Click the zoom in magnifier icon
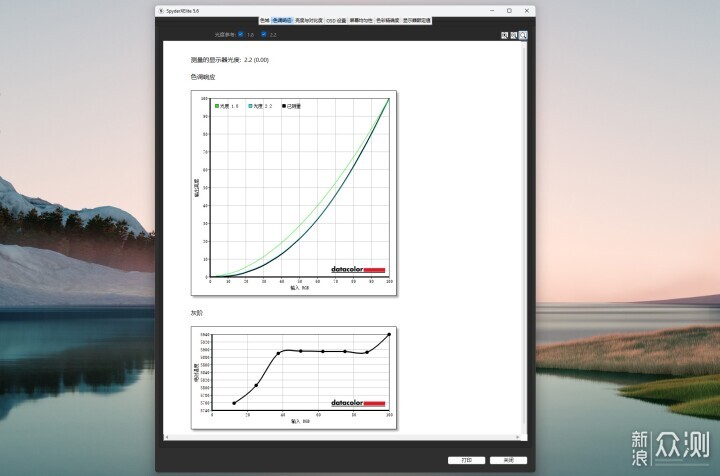Viewport: 720px width, 476px height. click(x=505, y=35)
